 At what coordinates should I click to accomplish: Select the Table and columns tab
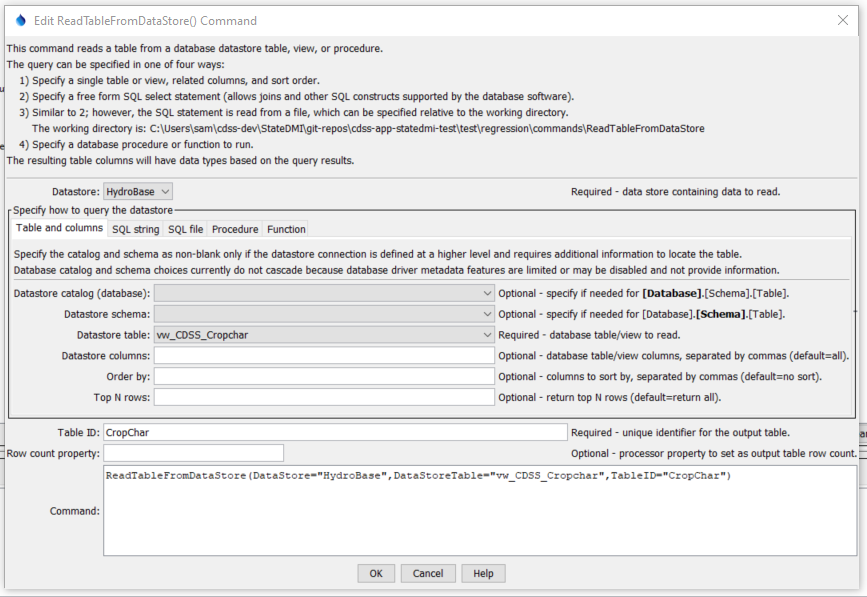click(61, 229)
